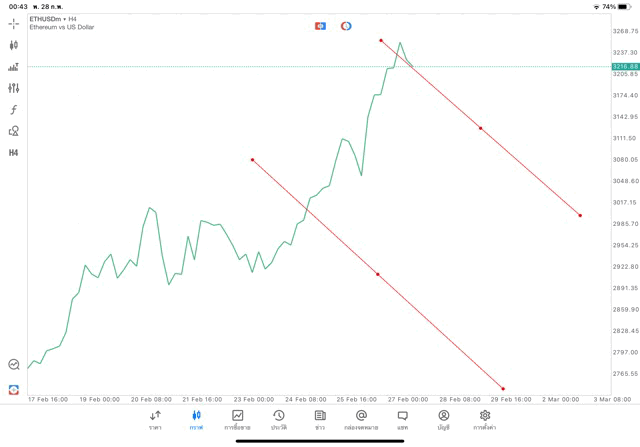Switch the chart type via candlestick icon
The height and width of the screenshot is (447, 640).
pos(14,45)
